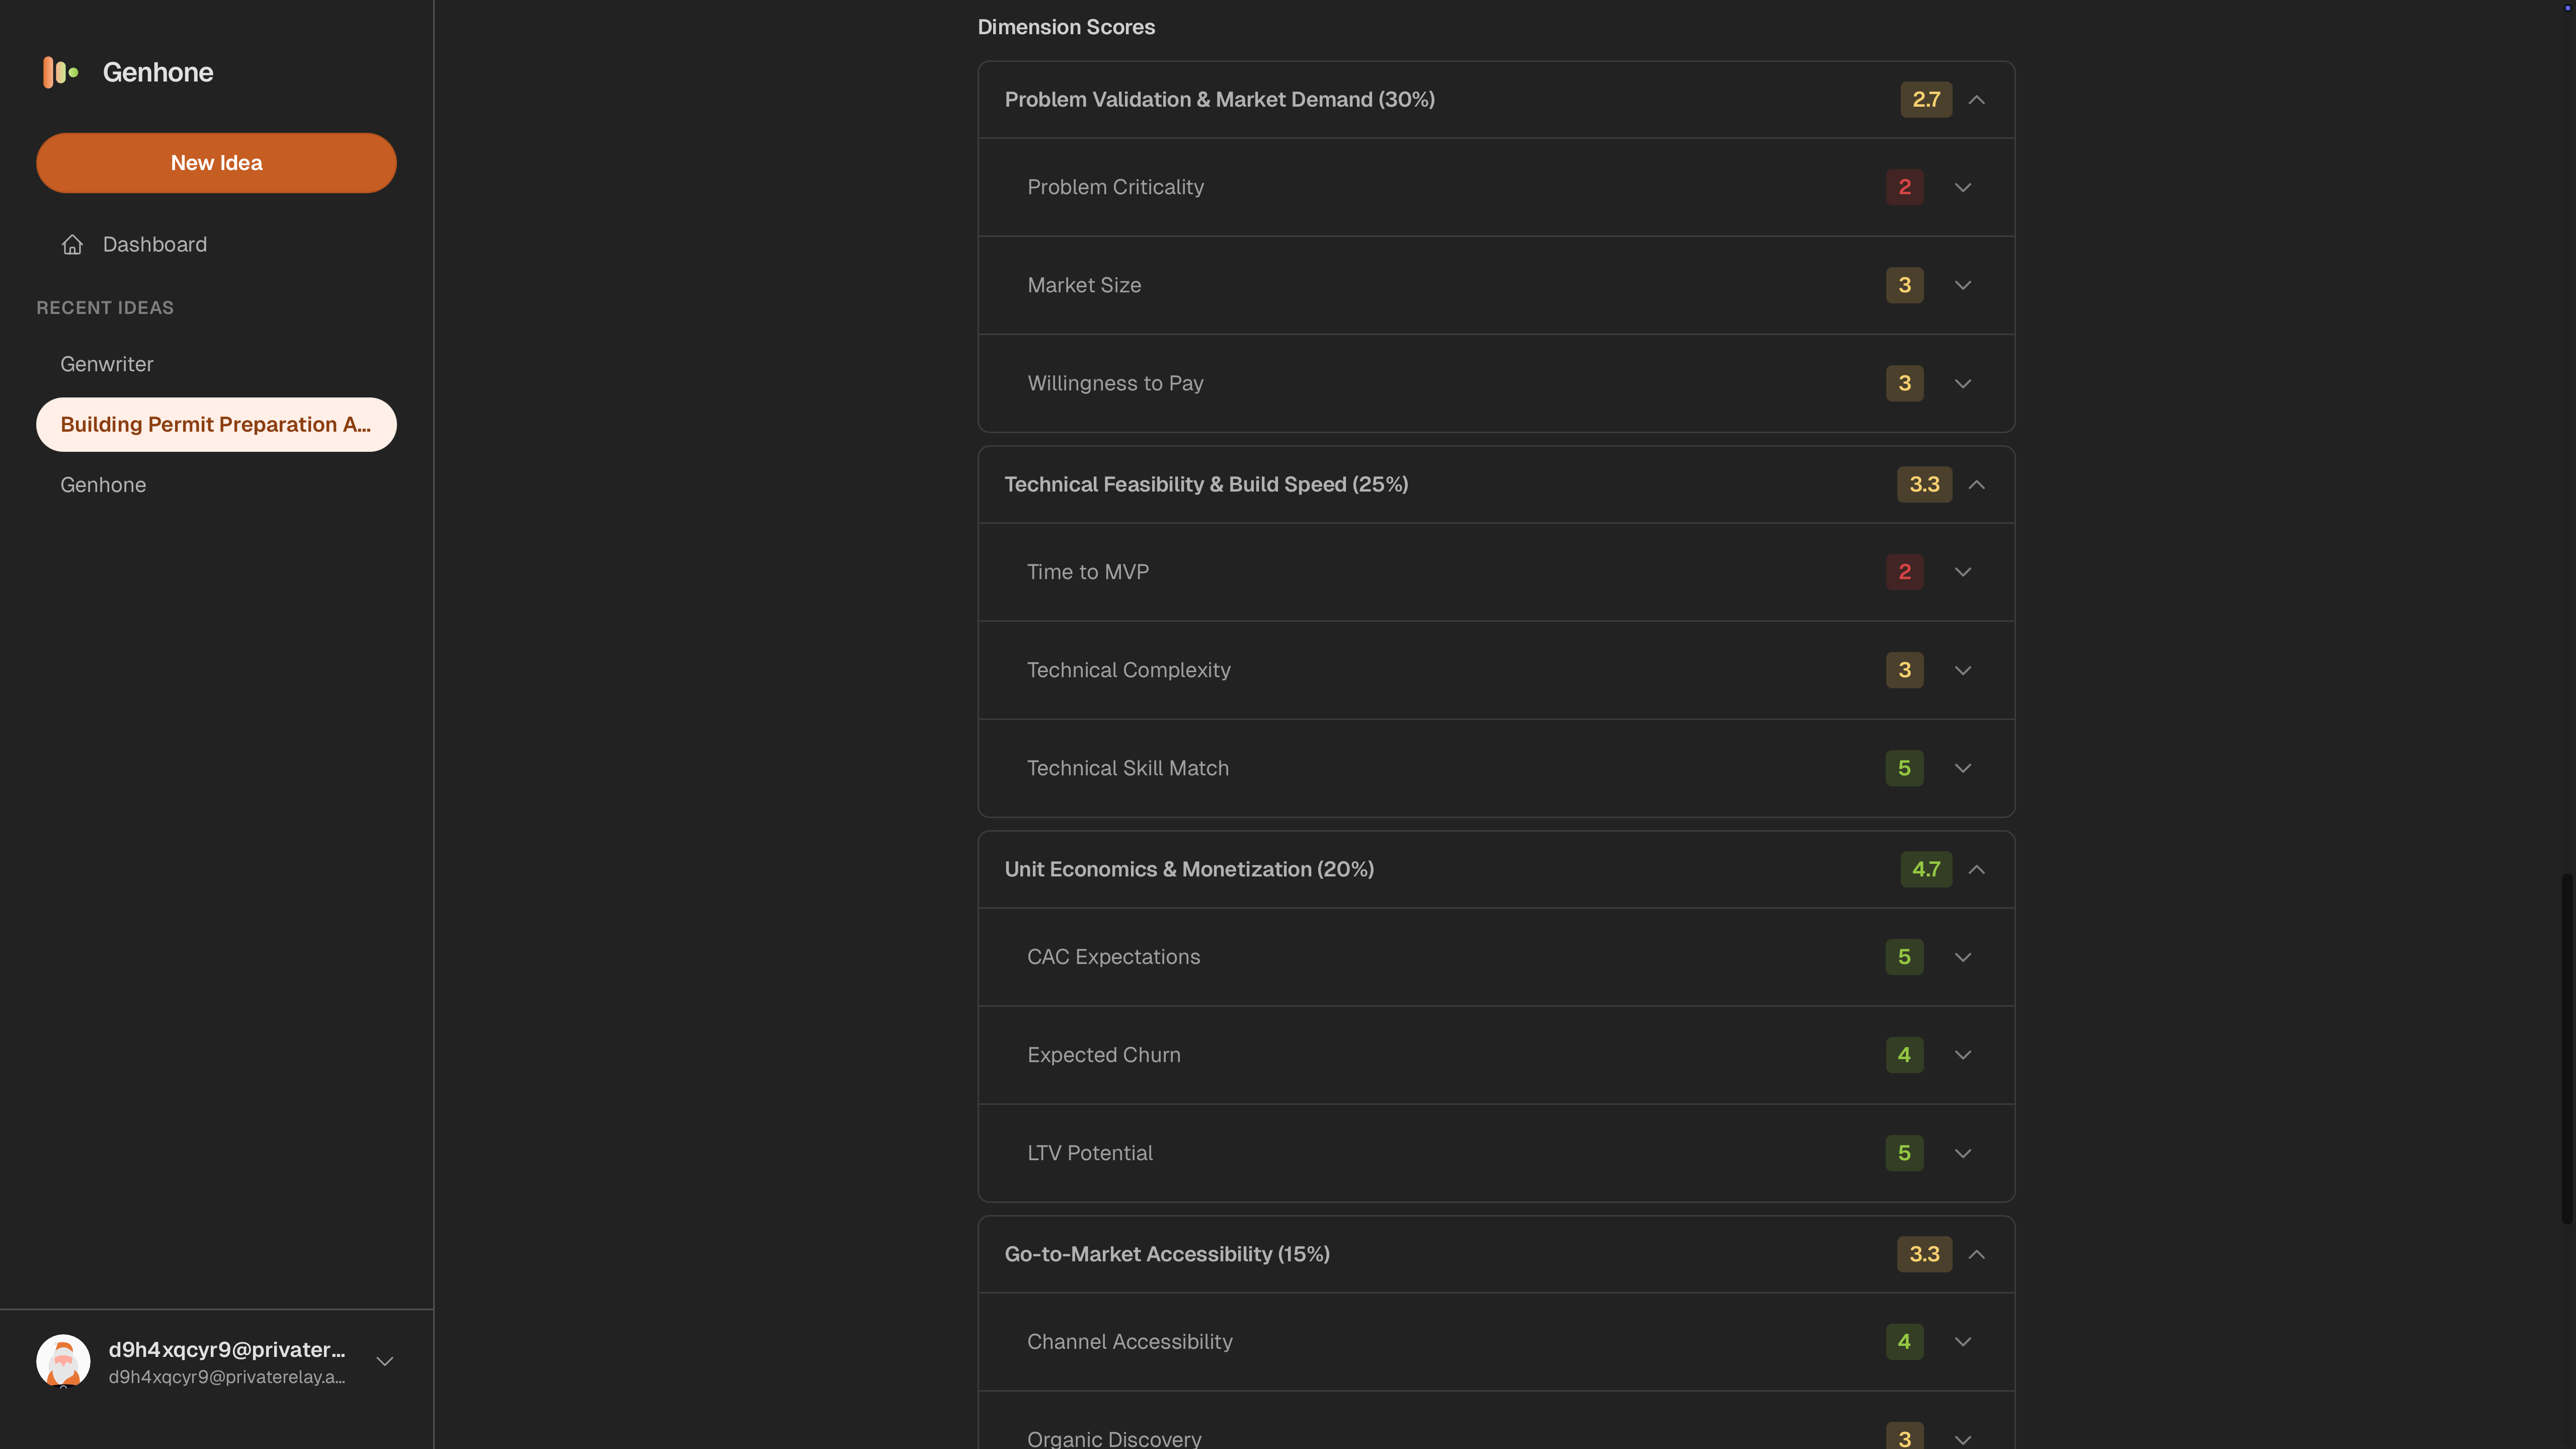Screen dimensions: 2576x1449
Task: Open Dashboard via the home icon
Action: click(72, 244)
